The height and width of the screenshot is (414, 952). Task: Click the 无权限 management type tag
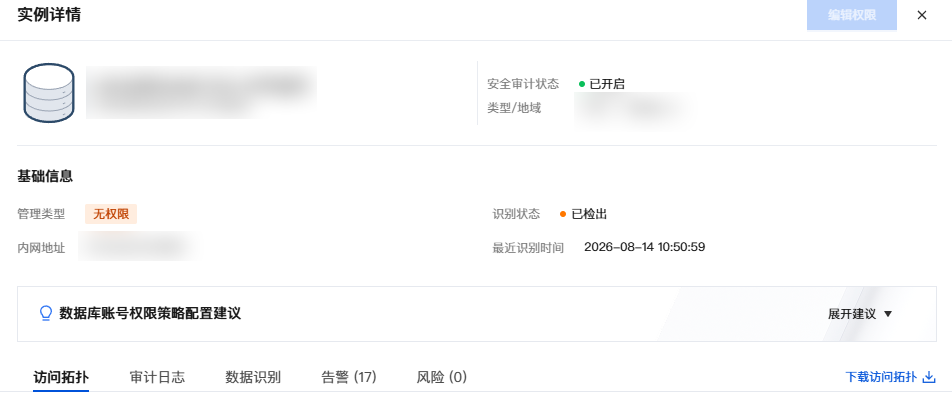[x=111, y=214]
